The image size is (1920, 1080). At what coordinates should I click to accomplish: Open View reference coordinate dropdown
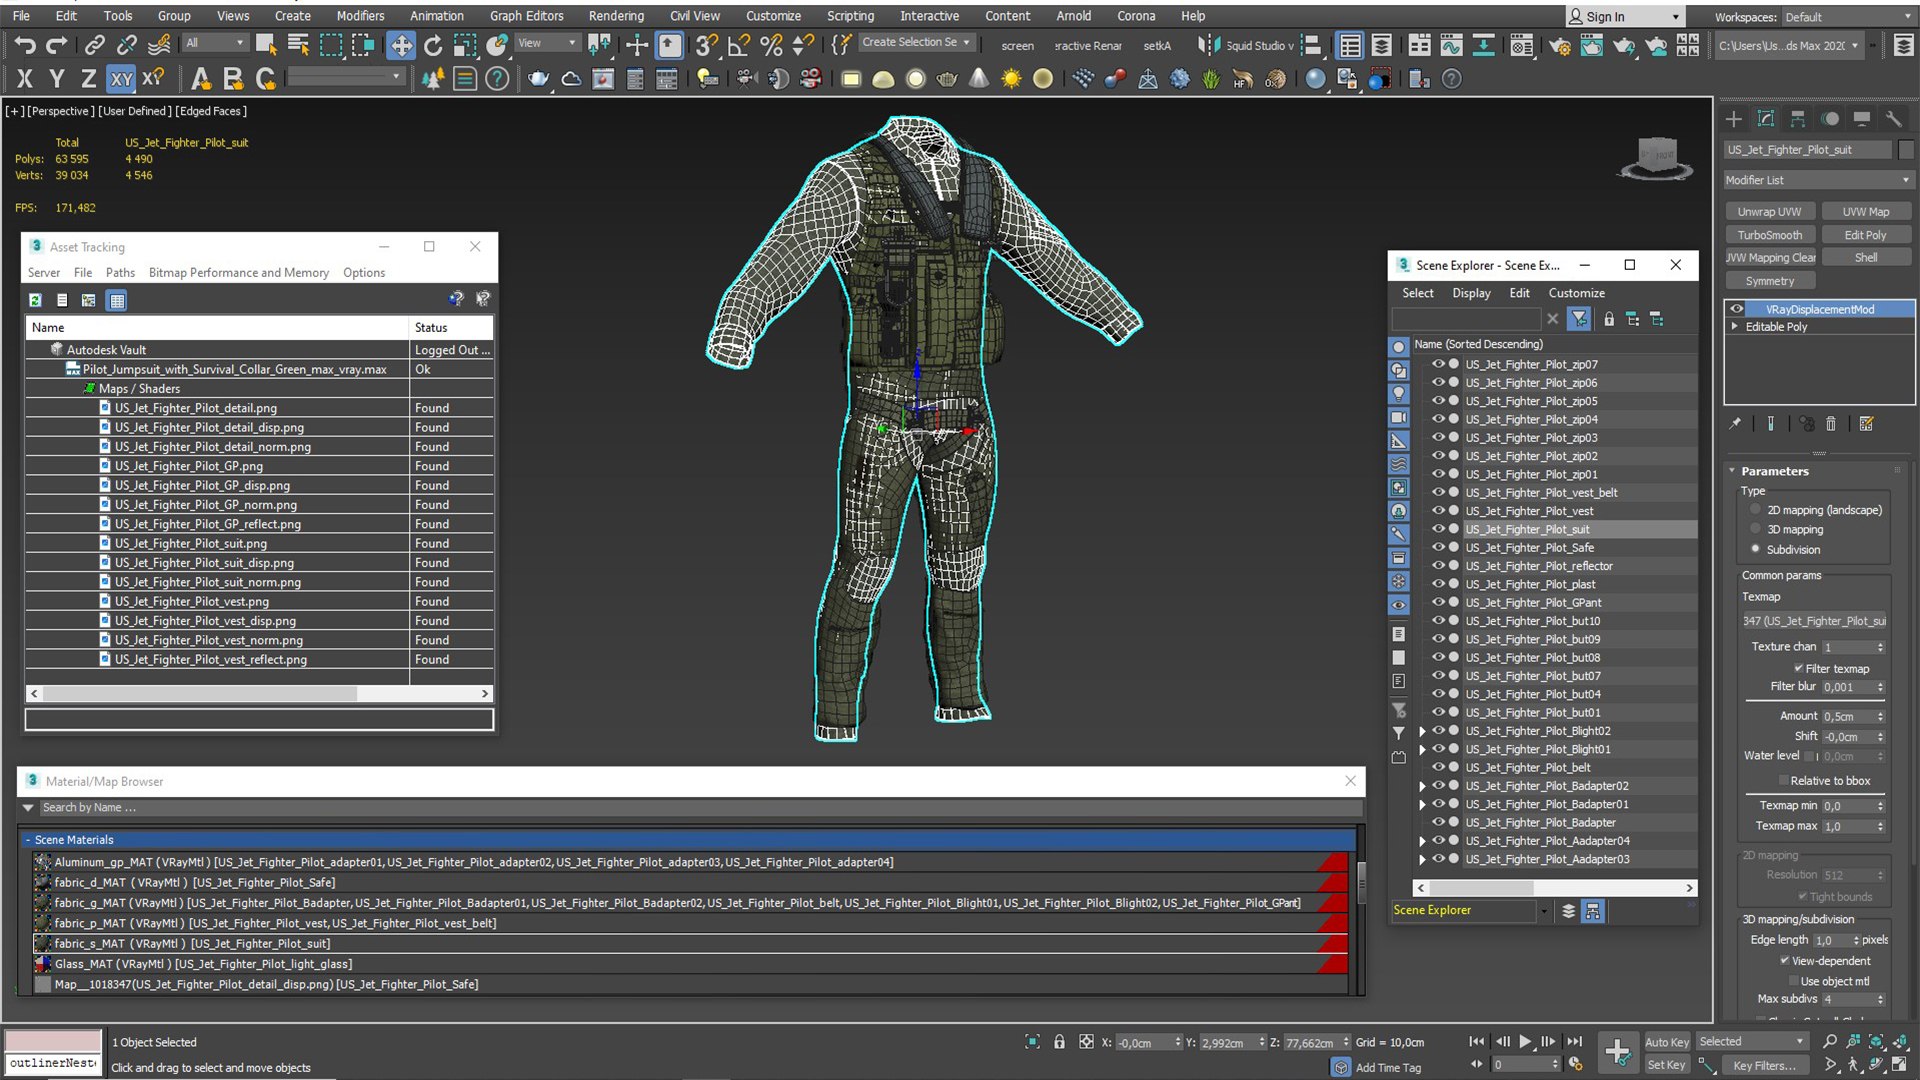click(x=546, y=43)
